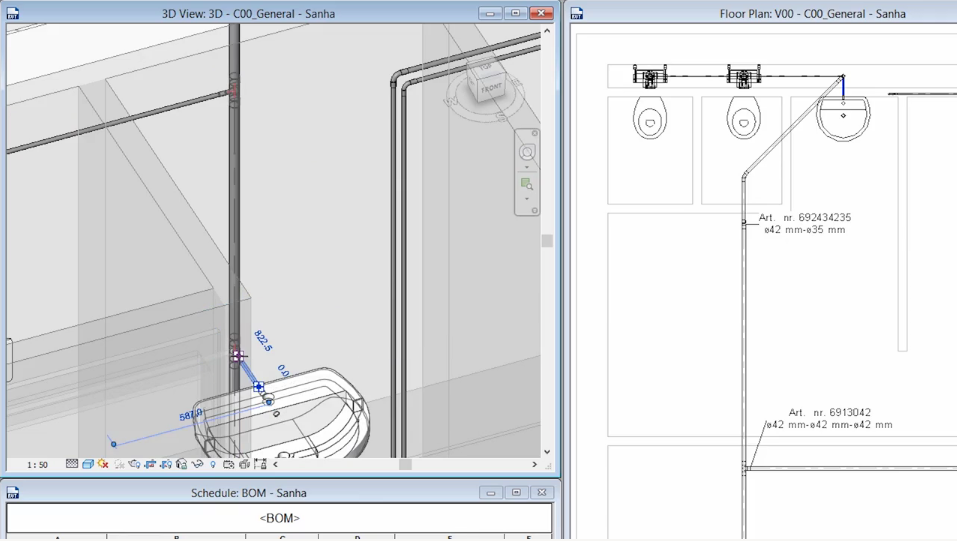The width and height of the screenshot is (957, 541).
Task: Toggle Shadows in the view control bar
Action: (119, 464)
